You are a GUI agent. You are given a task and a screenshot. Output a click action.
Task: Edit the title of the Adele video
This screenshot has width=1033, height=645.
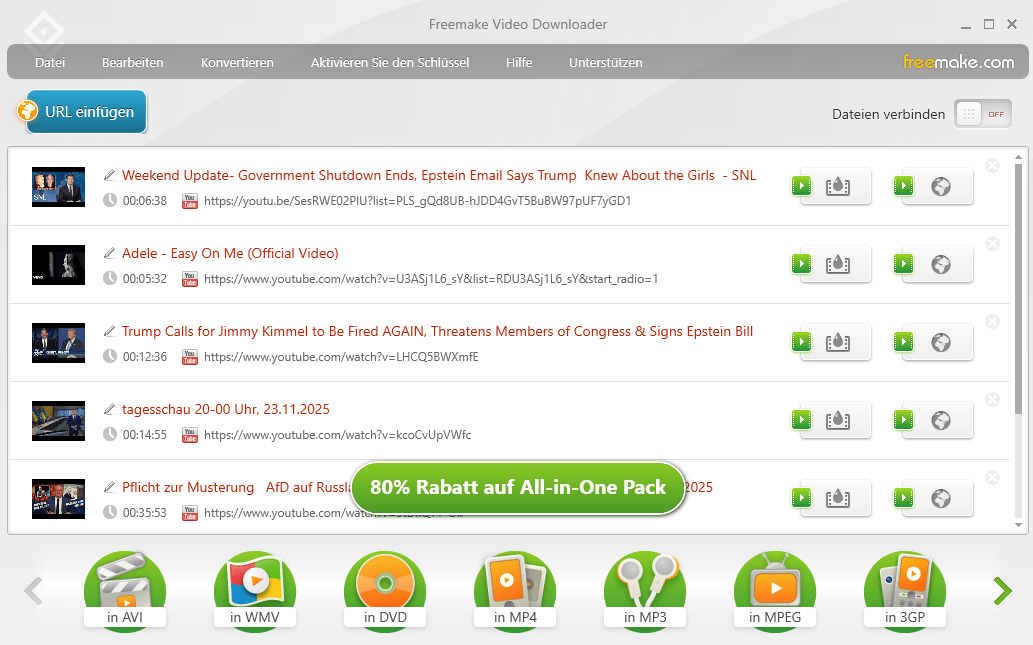(109, 252)
